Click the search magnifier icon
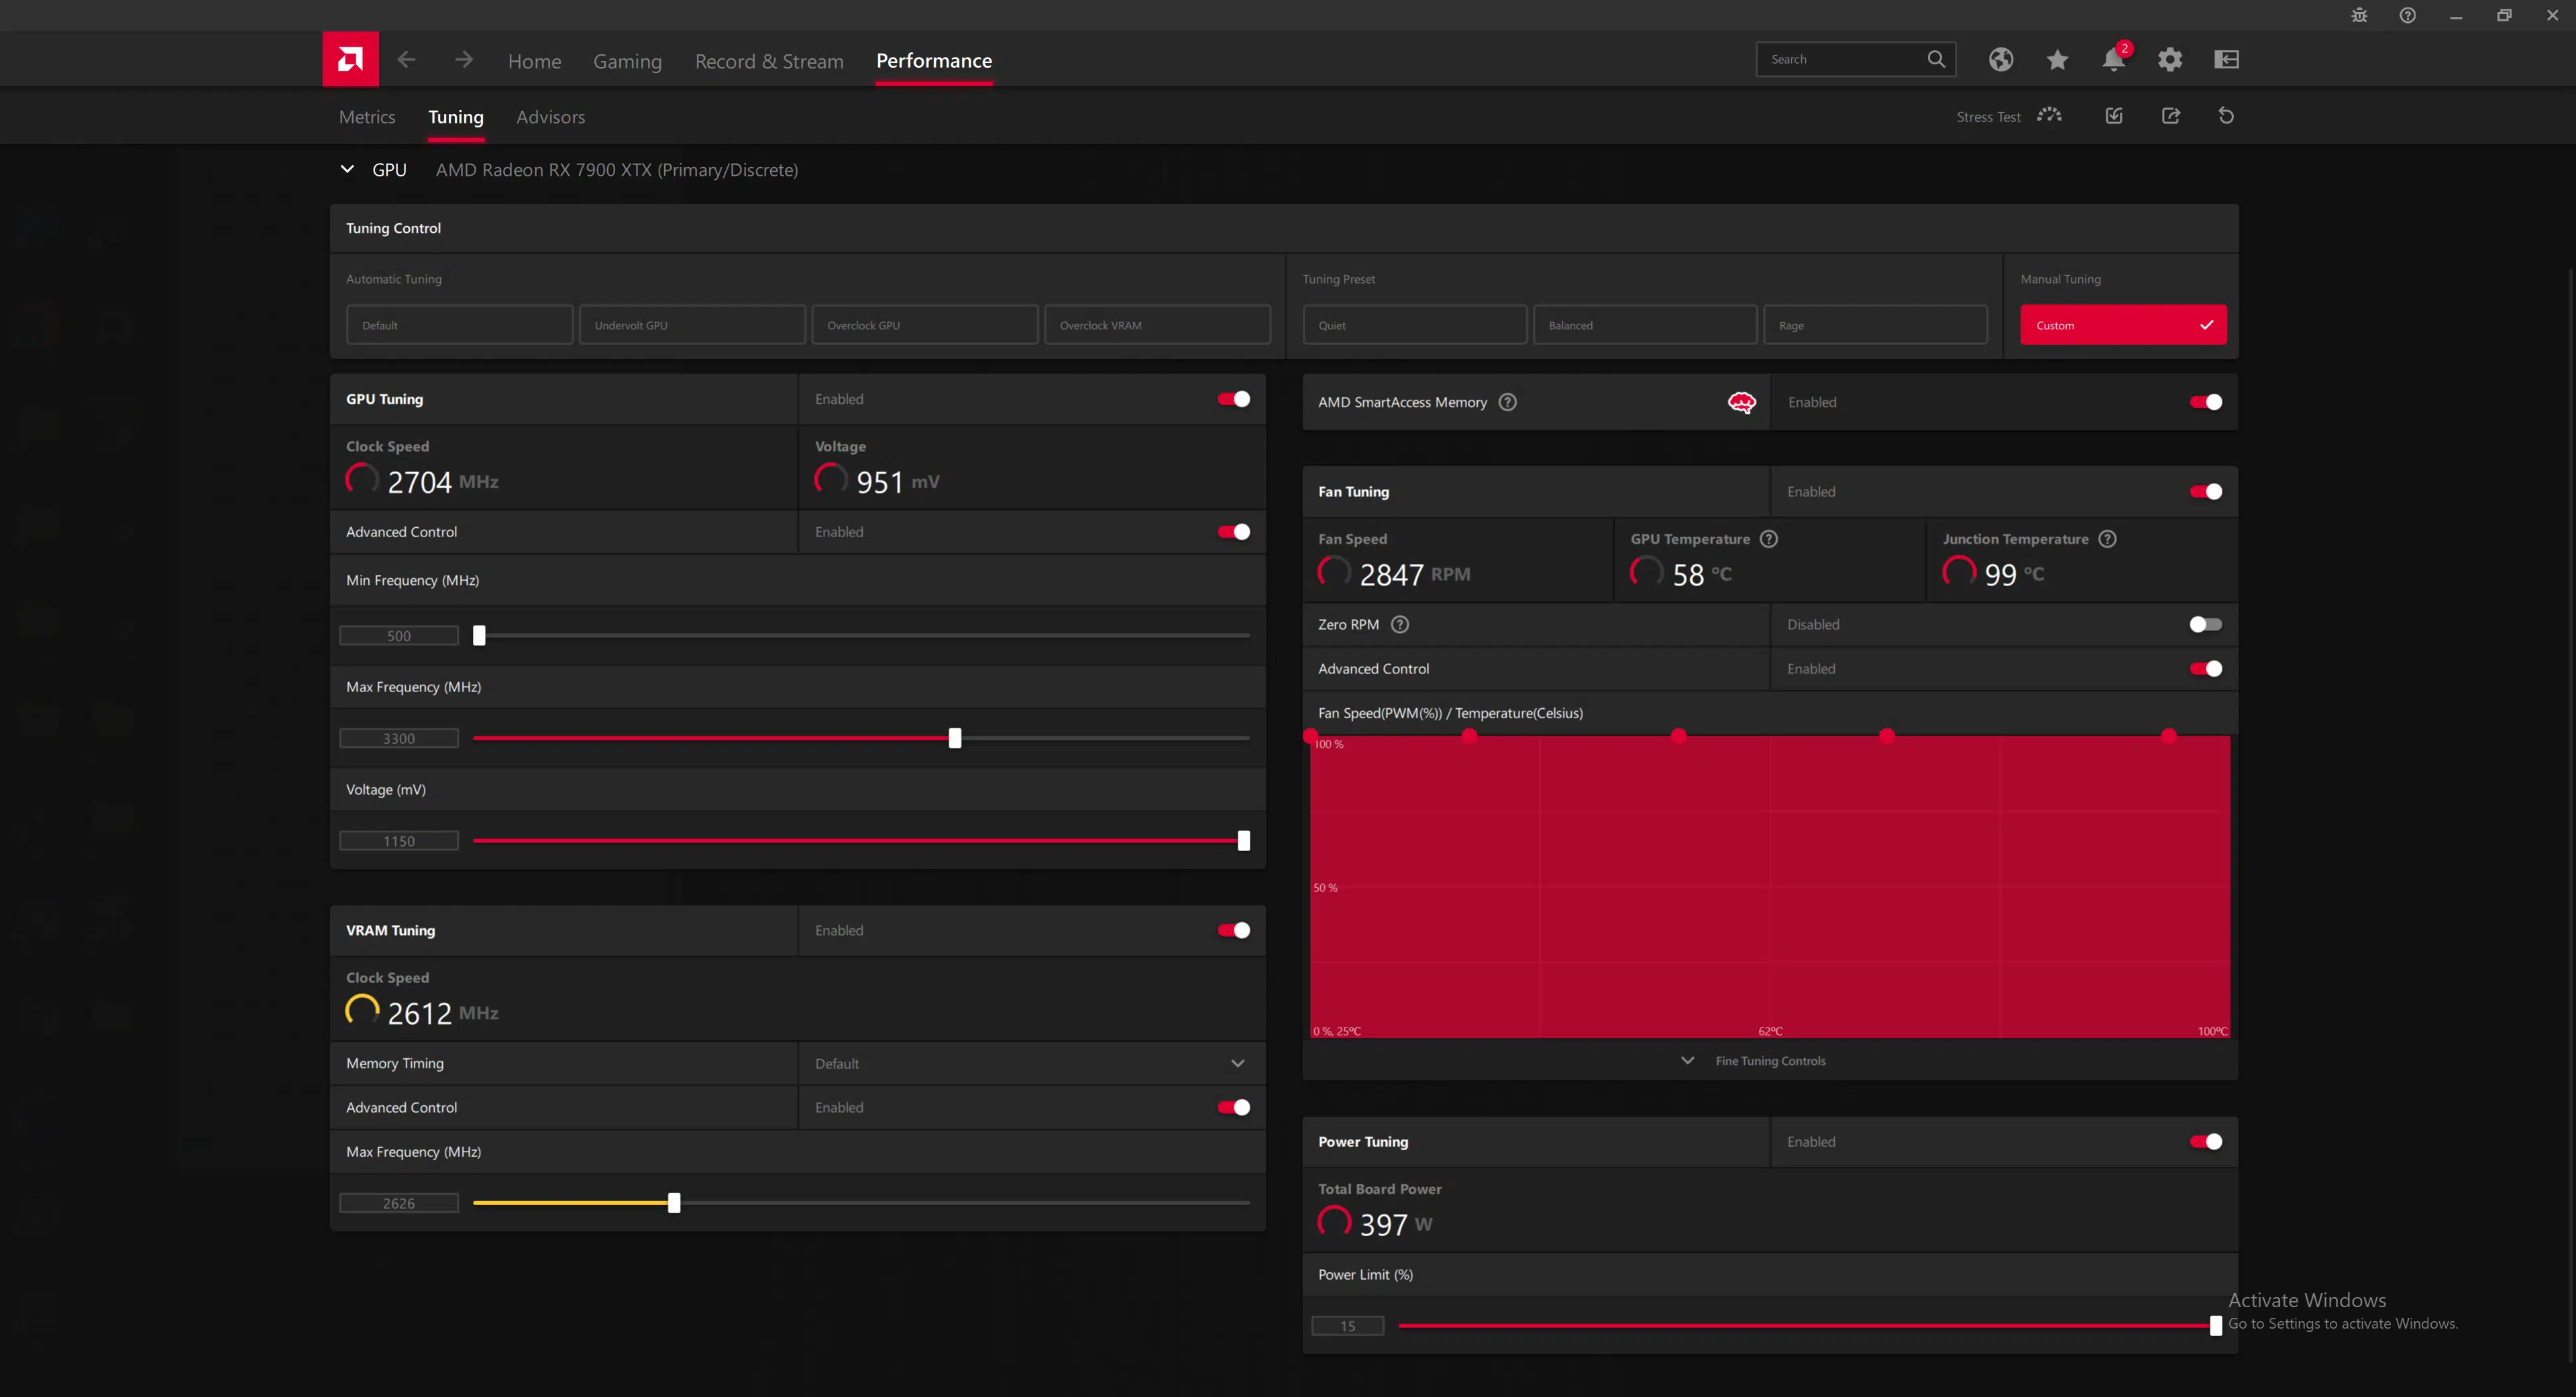The width and height of the screenshot is (2576, 1397). (x=1936, y=59)
